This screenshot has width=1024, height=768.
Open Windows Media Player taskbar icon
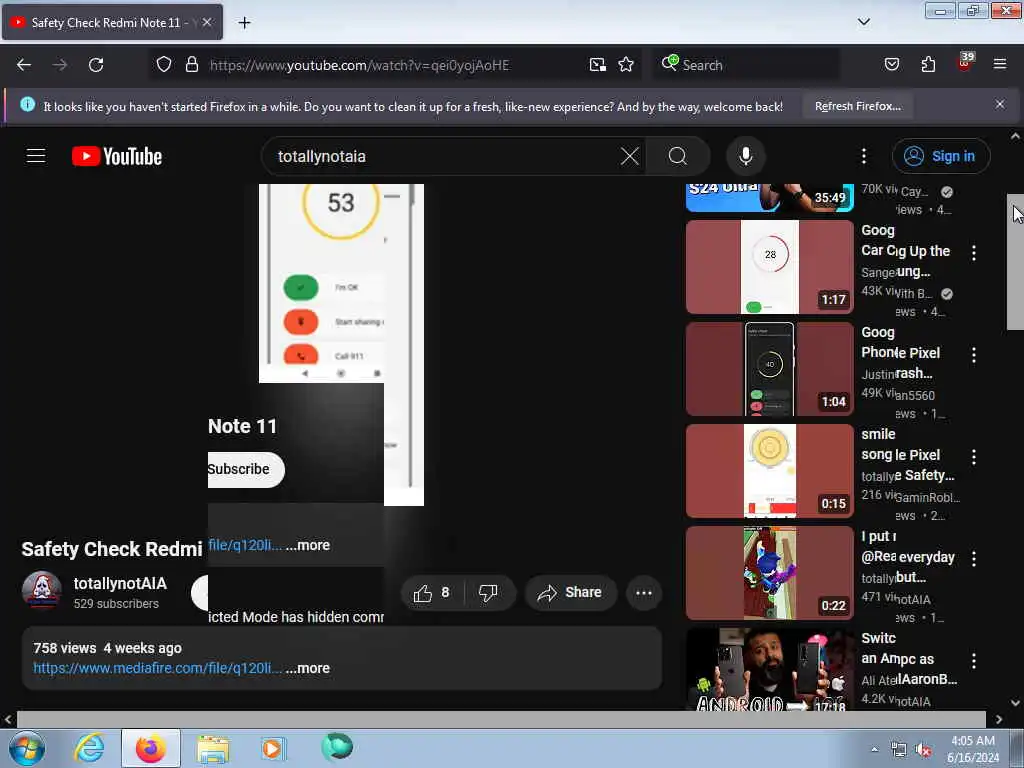(x=272, y=748)
